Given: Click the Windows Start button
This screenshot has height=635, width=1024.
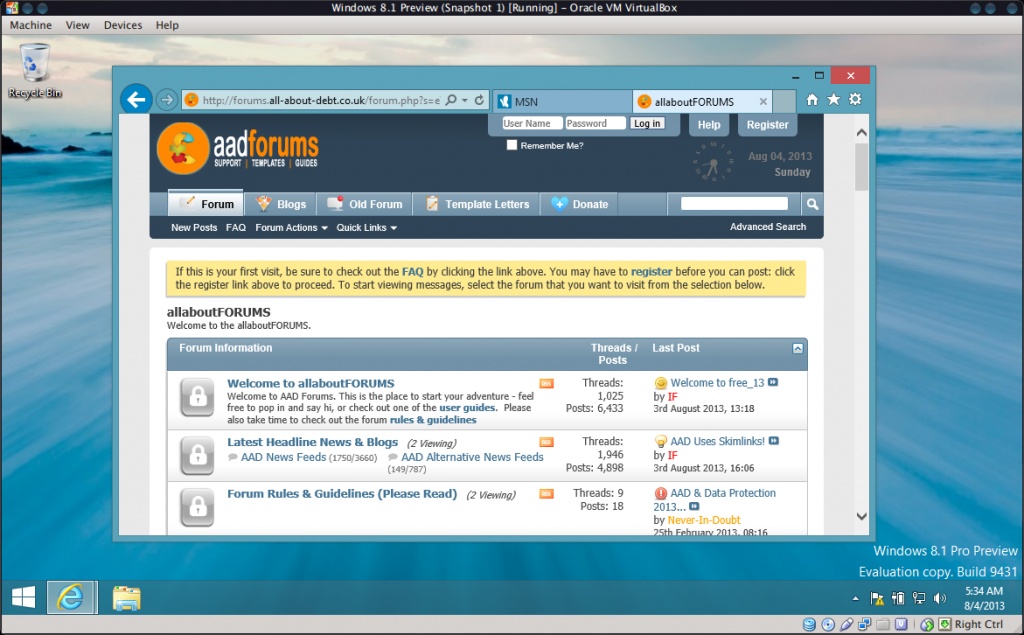Looking at the screenshot, I should click(24, 597).
